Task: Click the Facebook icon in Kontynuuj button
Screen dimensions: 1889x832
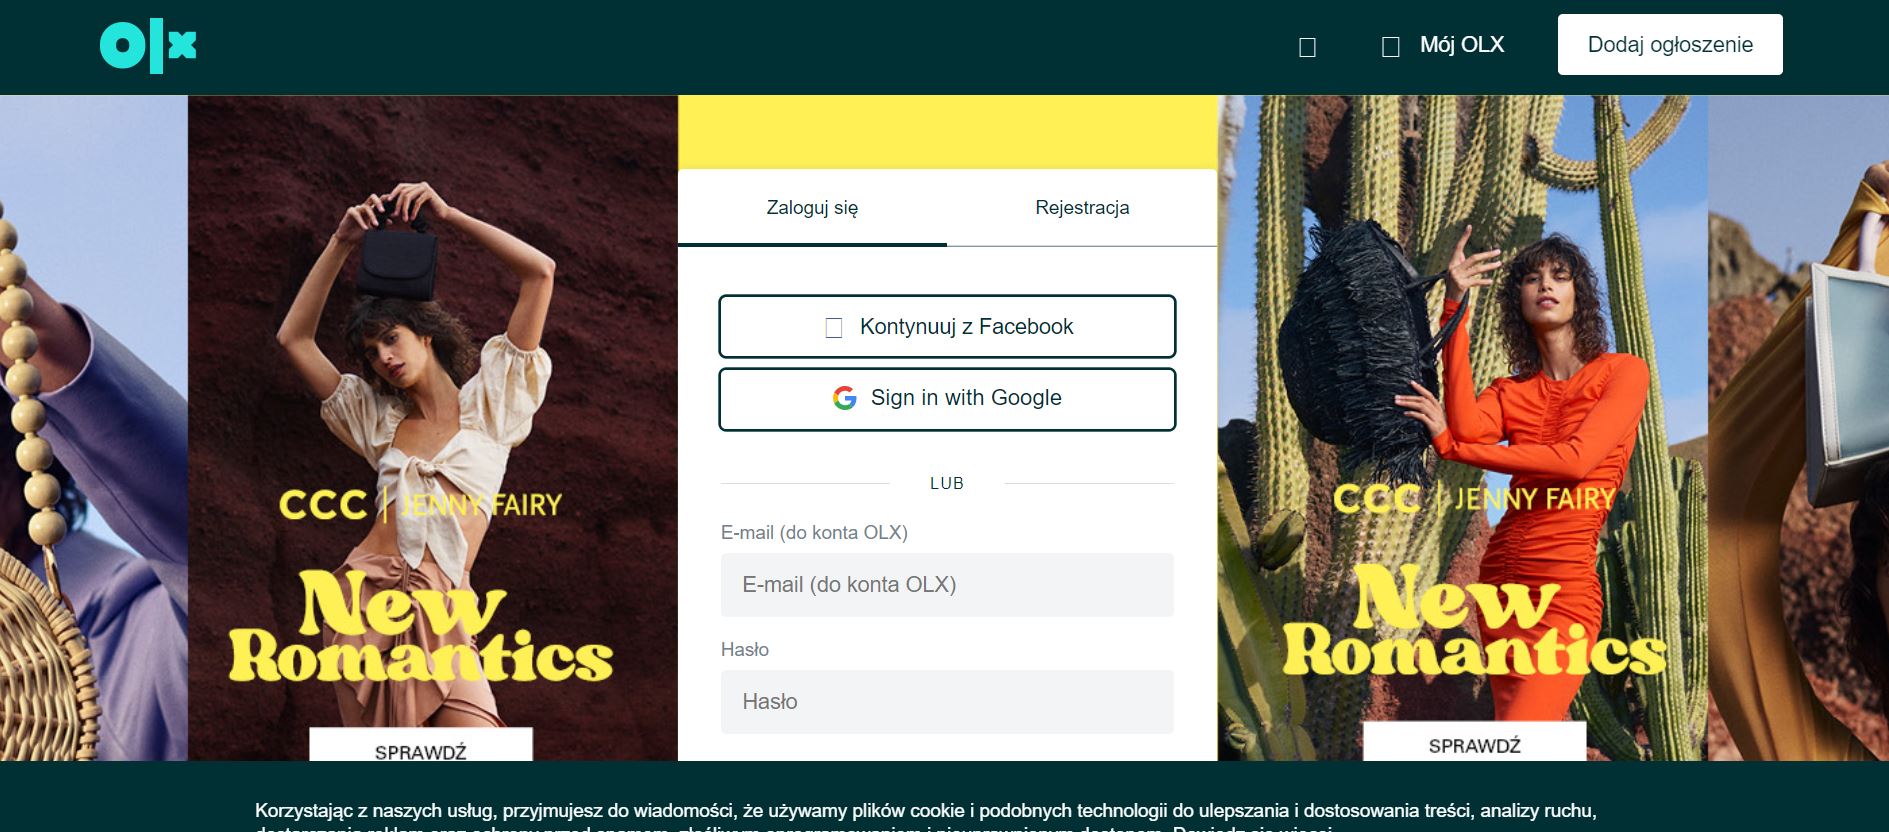Action: coord(833,328)
